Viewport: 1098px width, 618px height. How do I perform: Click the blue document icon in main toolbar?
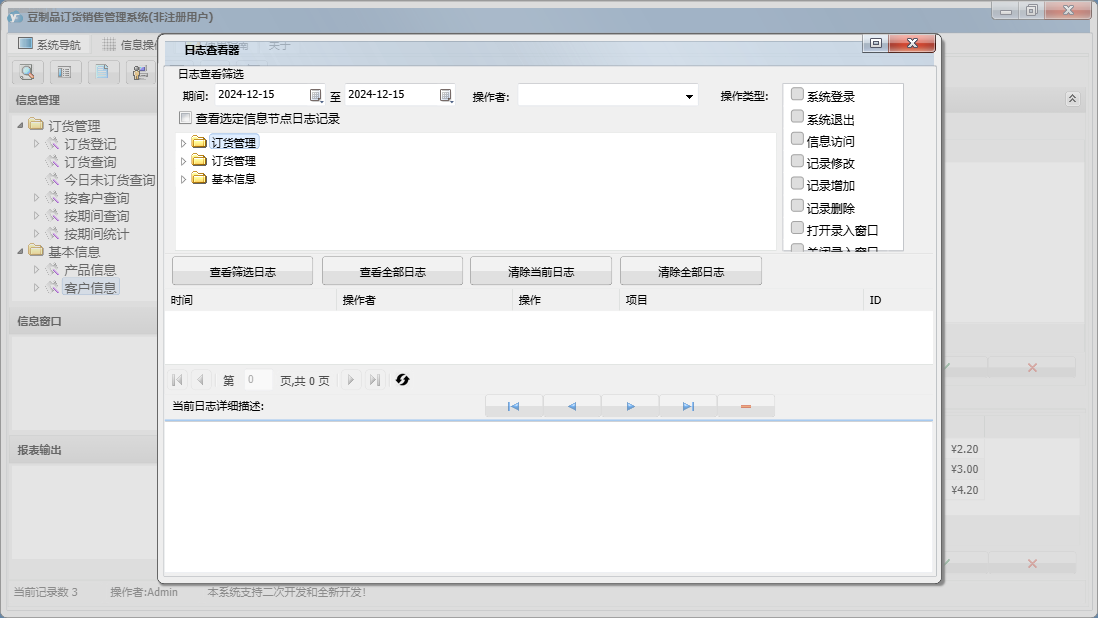(103, 71)
